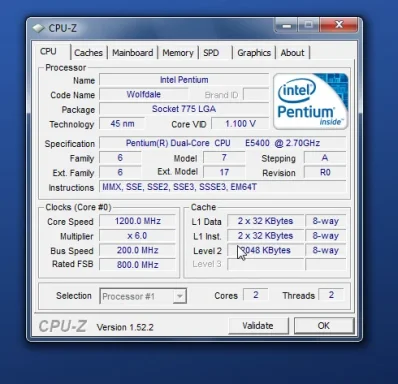
Task: Click the Cores count value
Action: pos(256,295)
